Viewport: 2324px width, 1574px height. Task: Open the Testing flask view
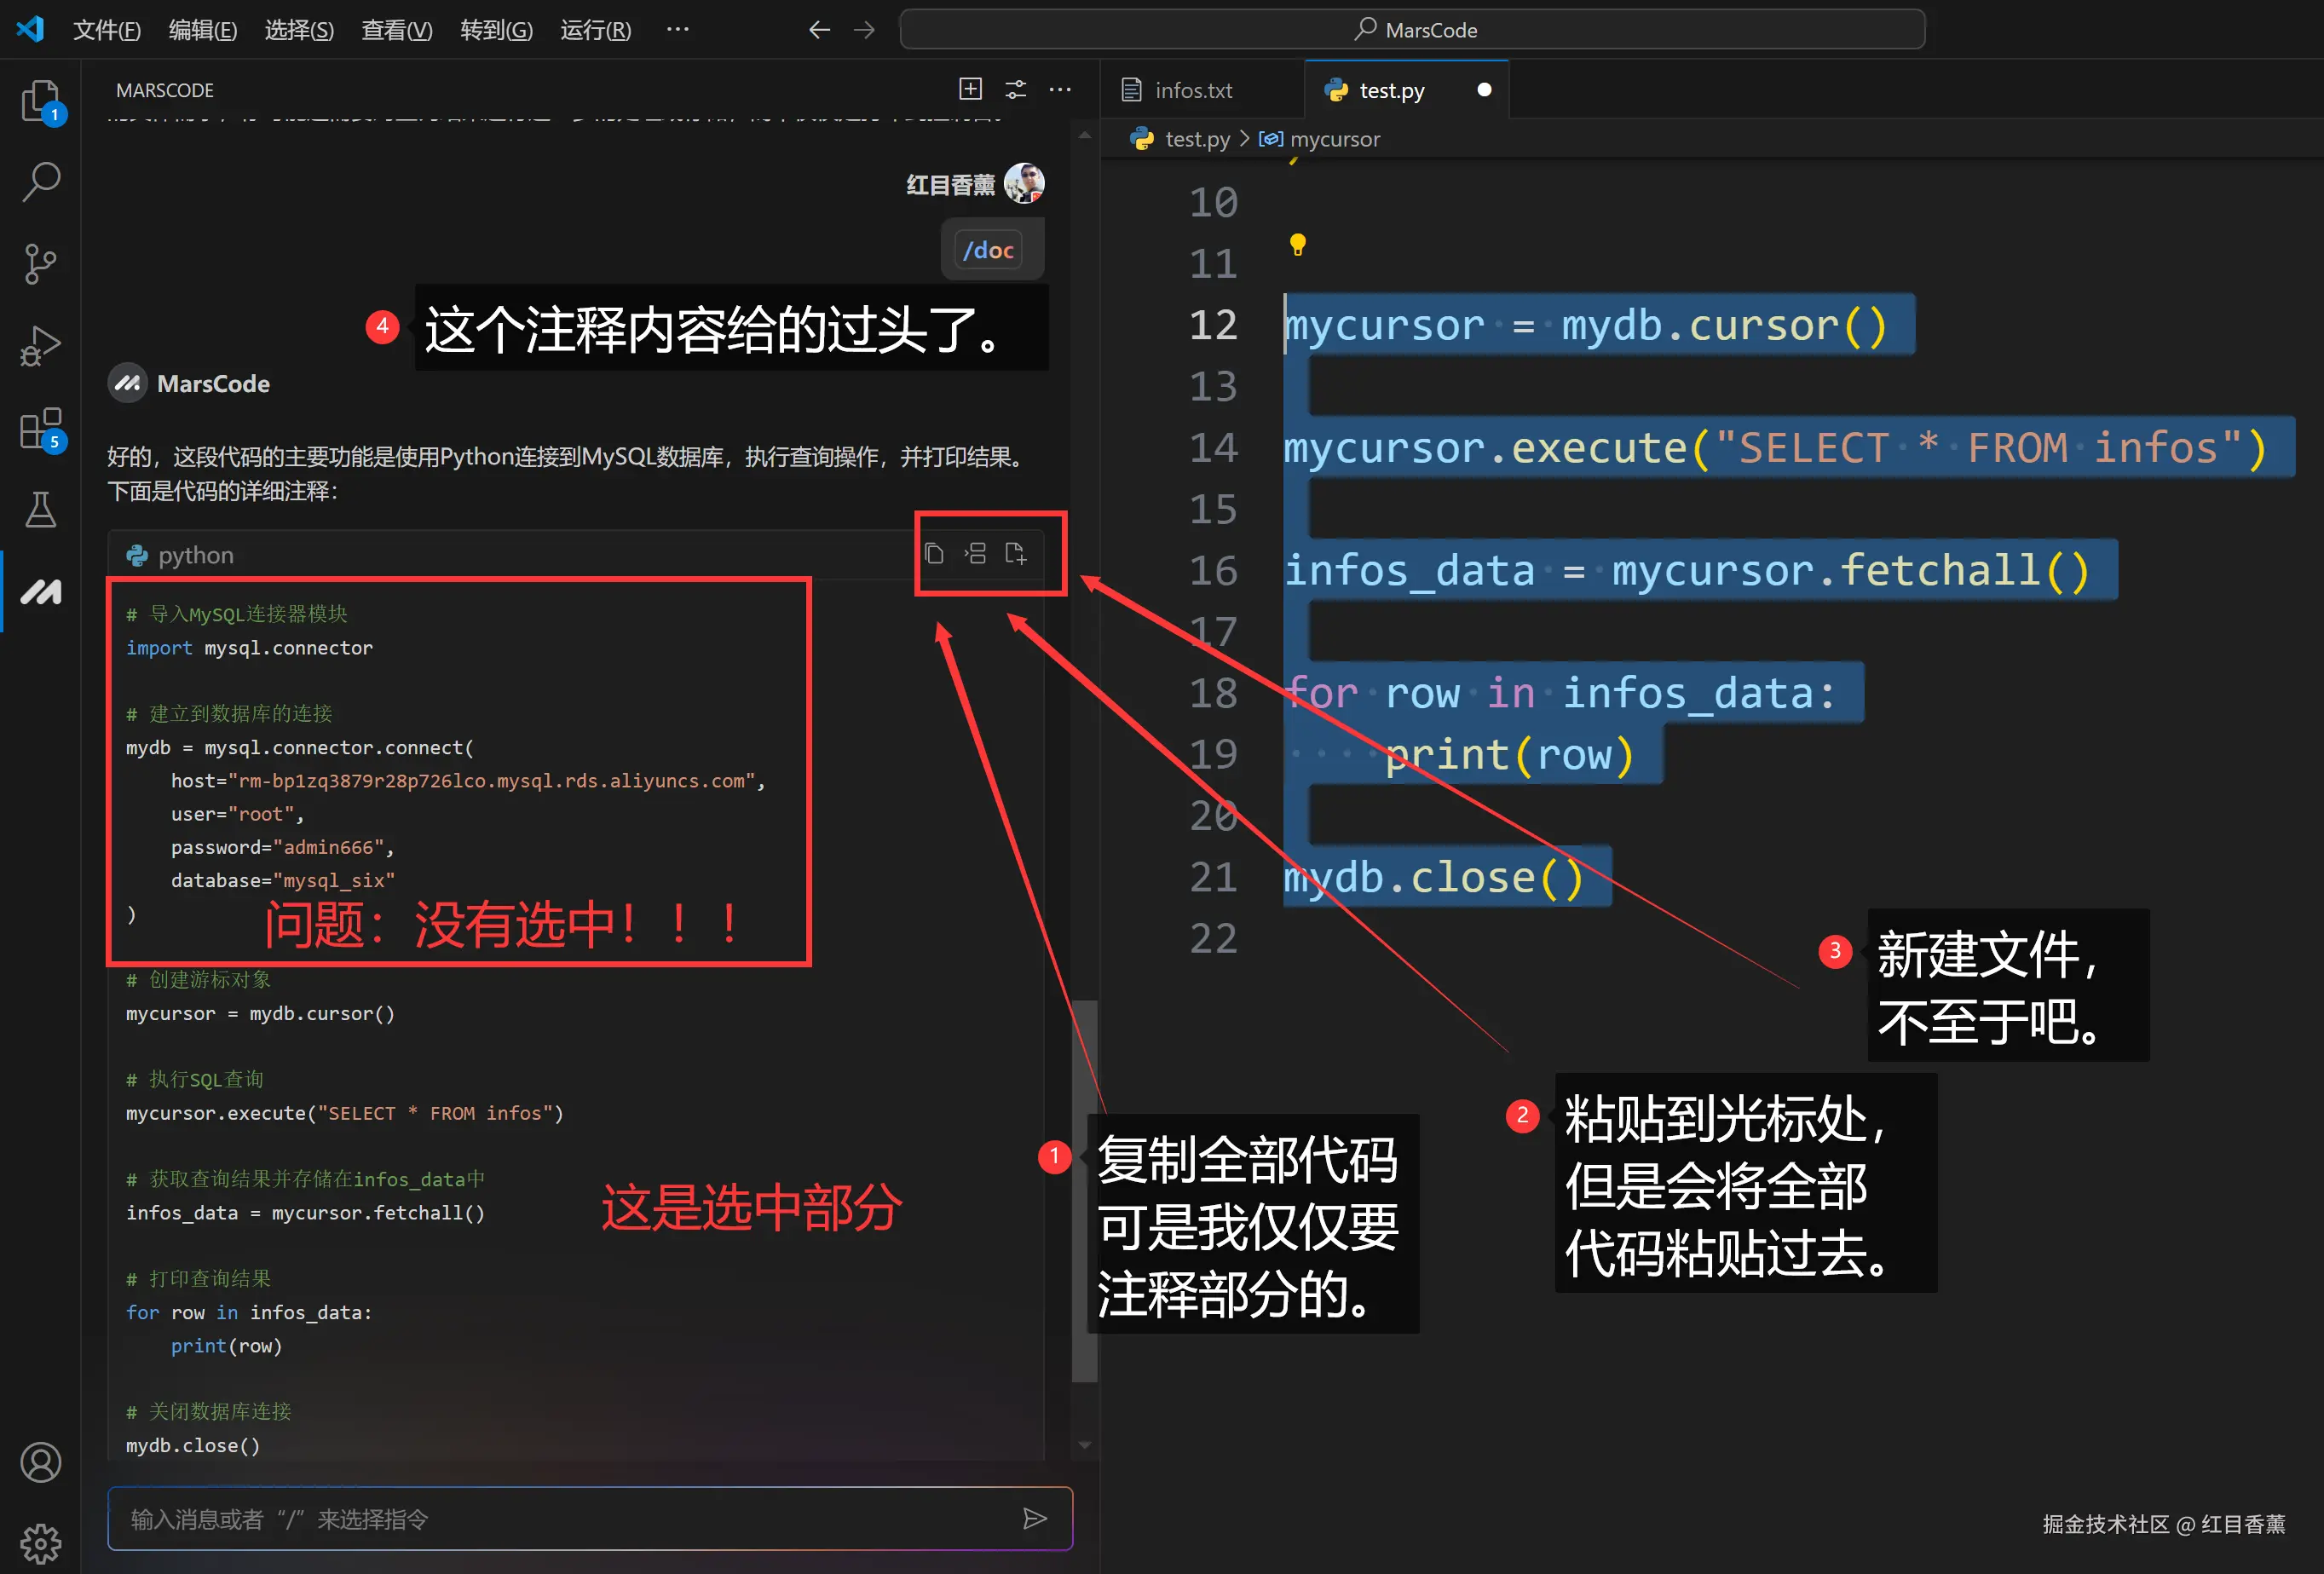coord(40,510)
